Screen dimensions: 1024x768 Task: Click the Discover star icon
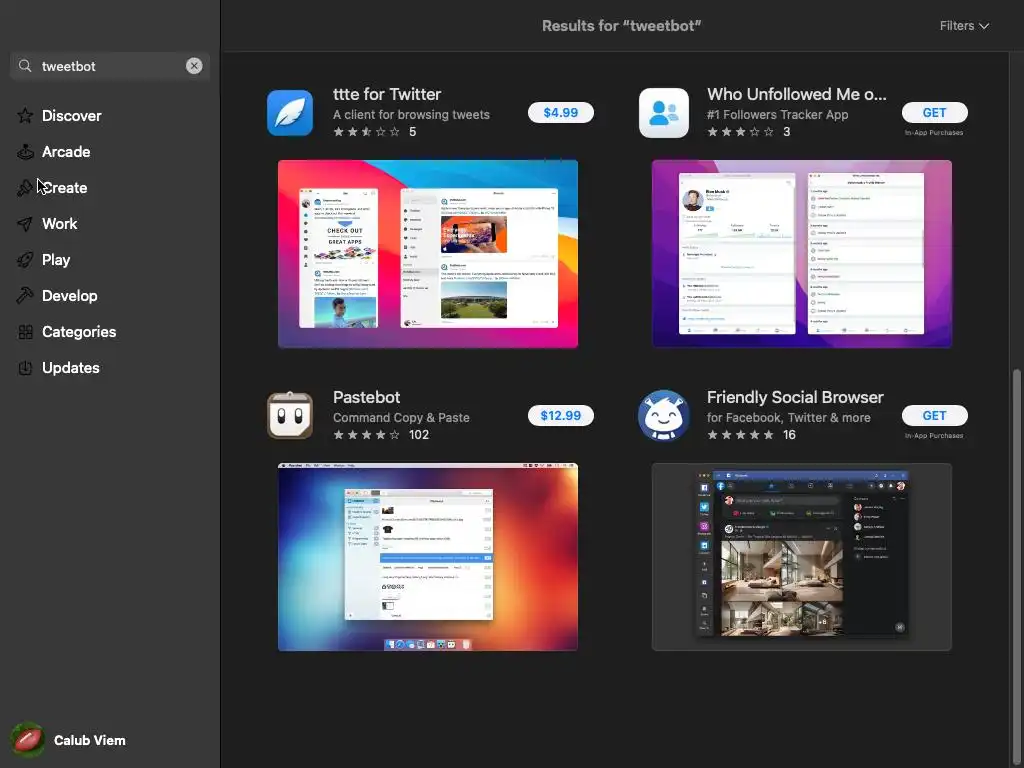click(x=25, y=116)
